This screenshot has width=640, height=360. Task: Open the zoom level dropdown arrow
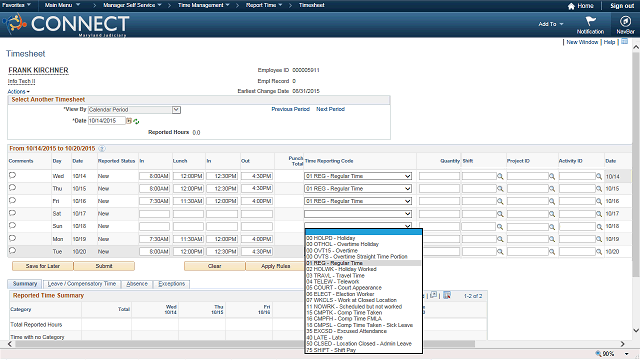point(627,354)
